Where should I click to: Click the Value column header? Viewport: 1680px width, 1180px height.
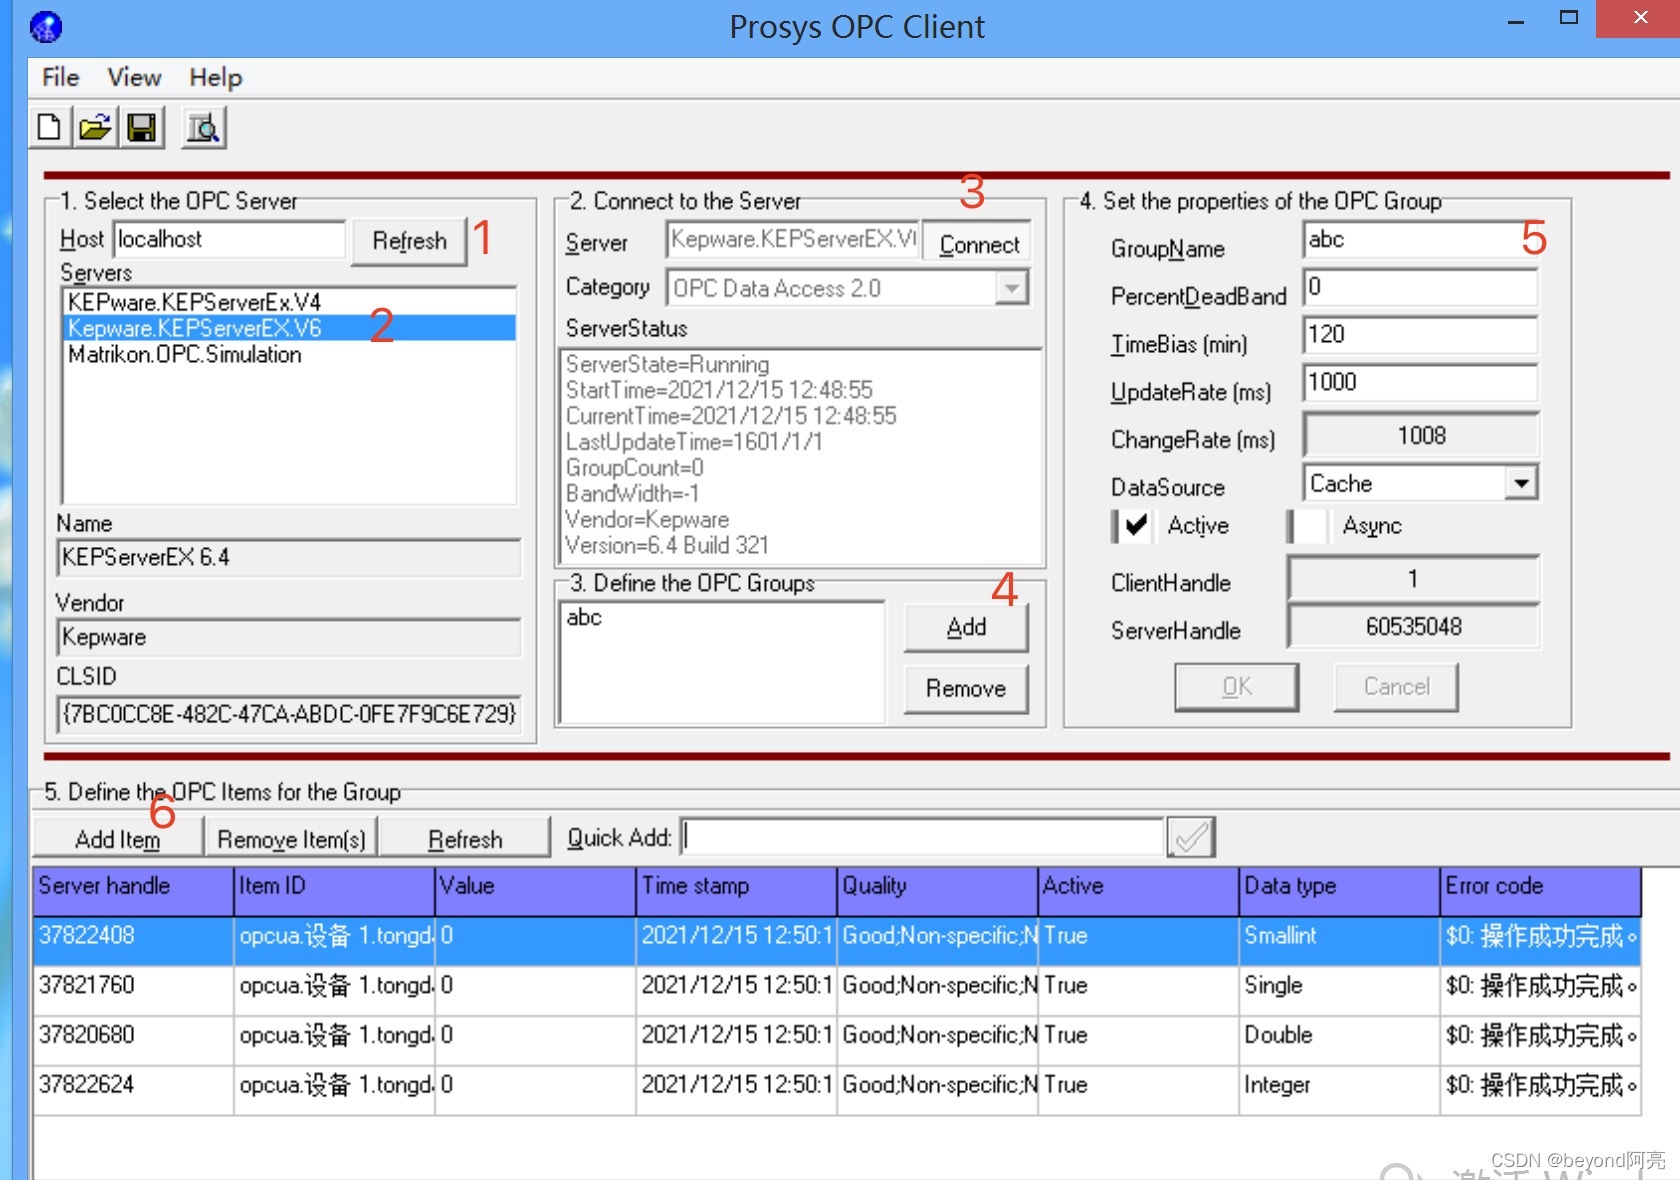(x=536, y=891)
